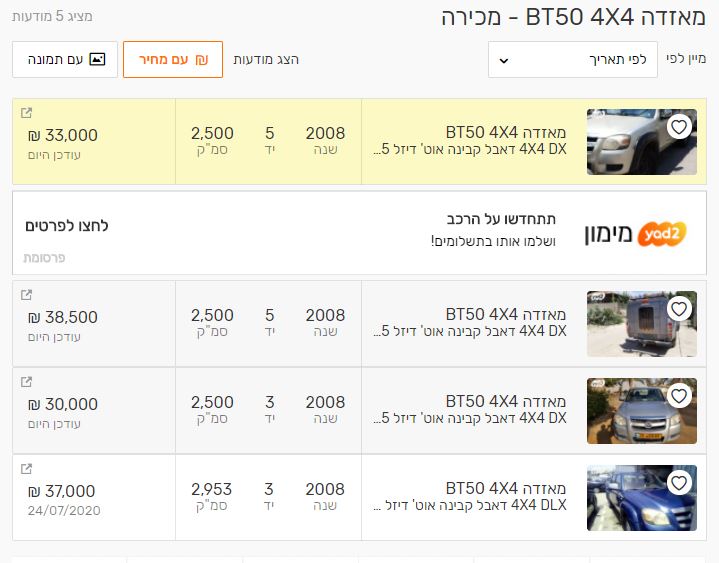Open 37,000 ₪ listing in new tab icon
Screen dimensions: 719x563
pyautogui.click(x=26, y=469)
